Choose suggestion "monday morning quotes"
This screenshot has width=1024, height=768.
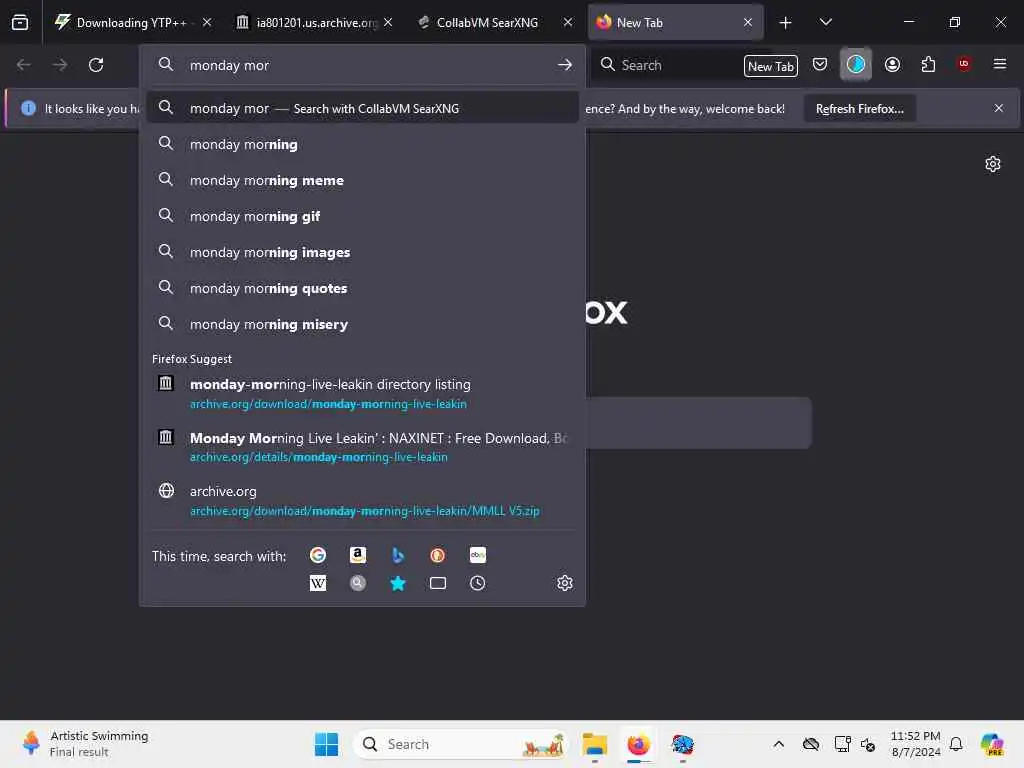362,288
